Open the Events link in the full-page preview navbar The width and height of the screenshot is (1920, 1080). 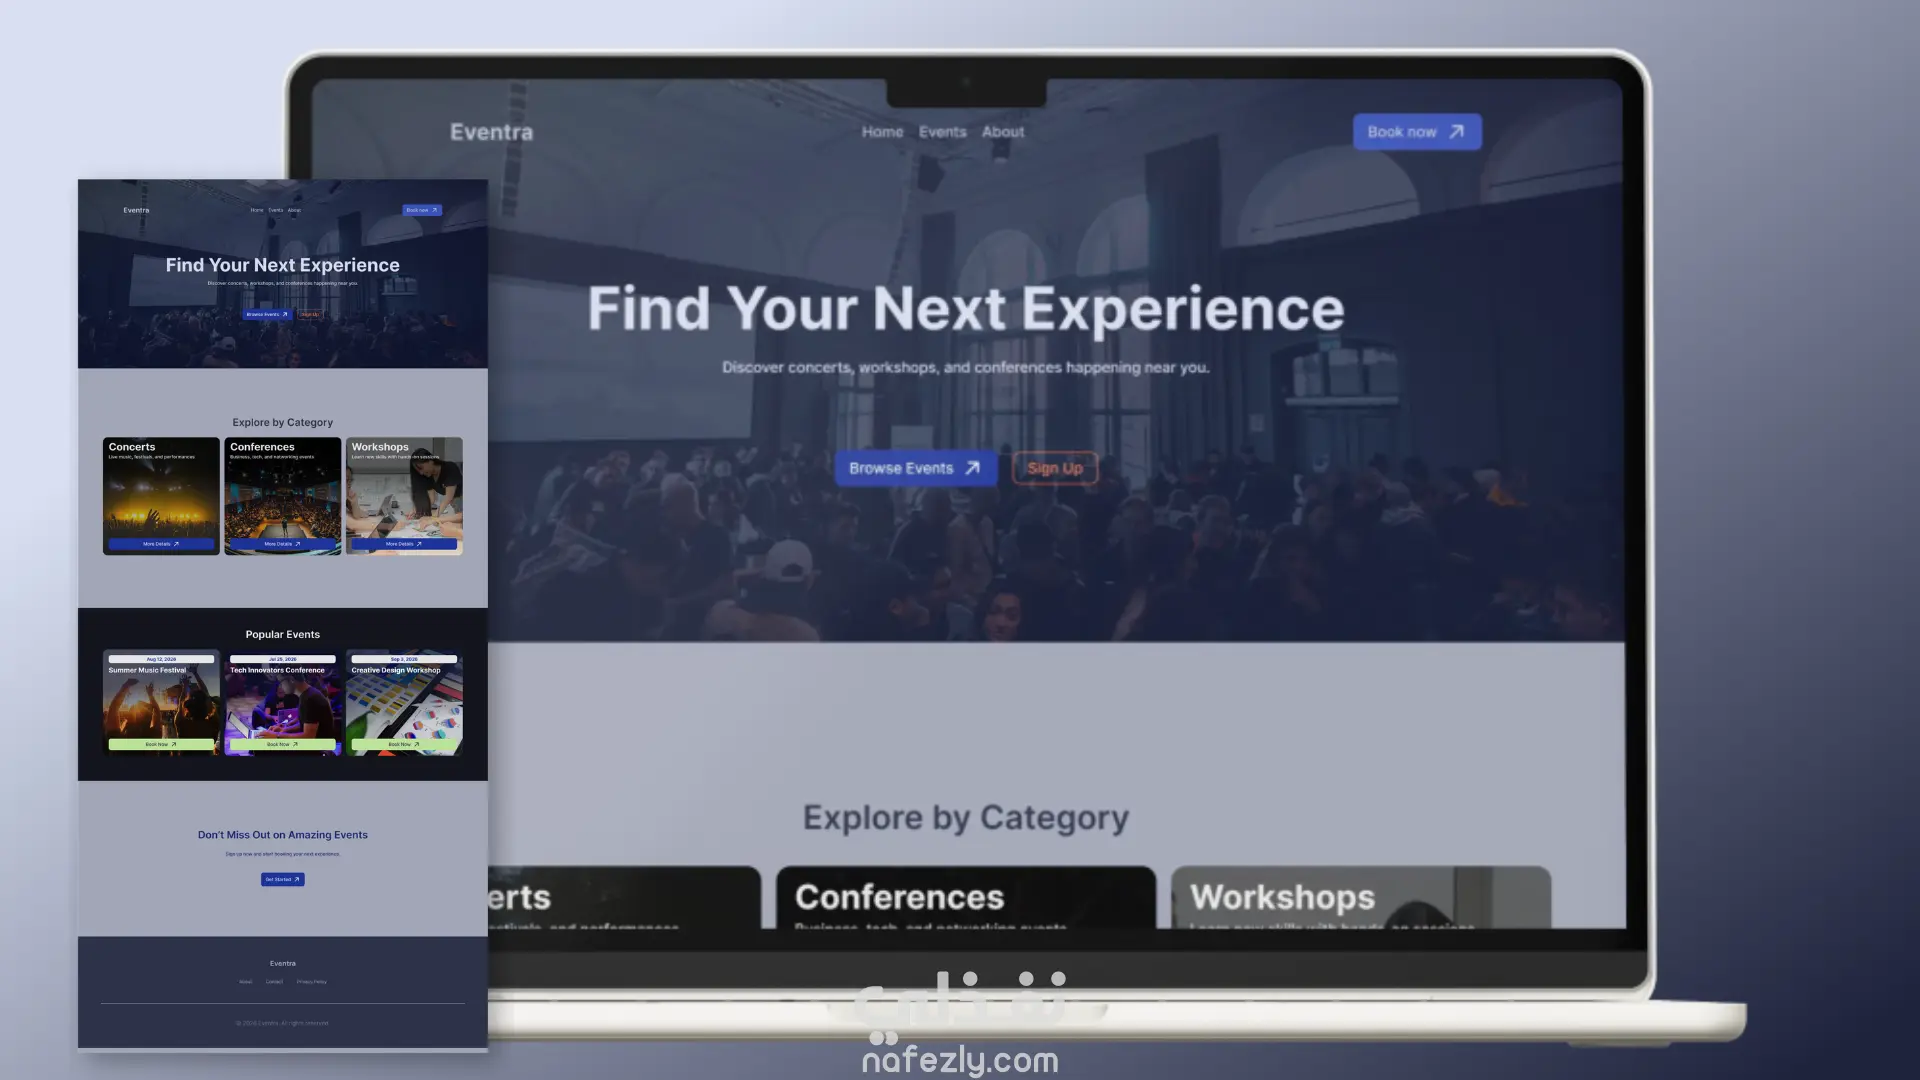[276, 210]
